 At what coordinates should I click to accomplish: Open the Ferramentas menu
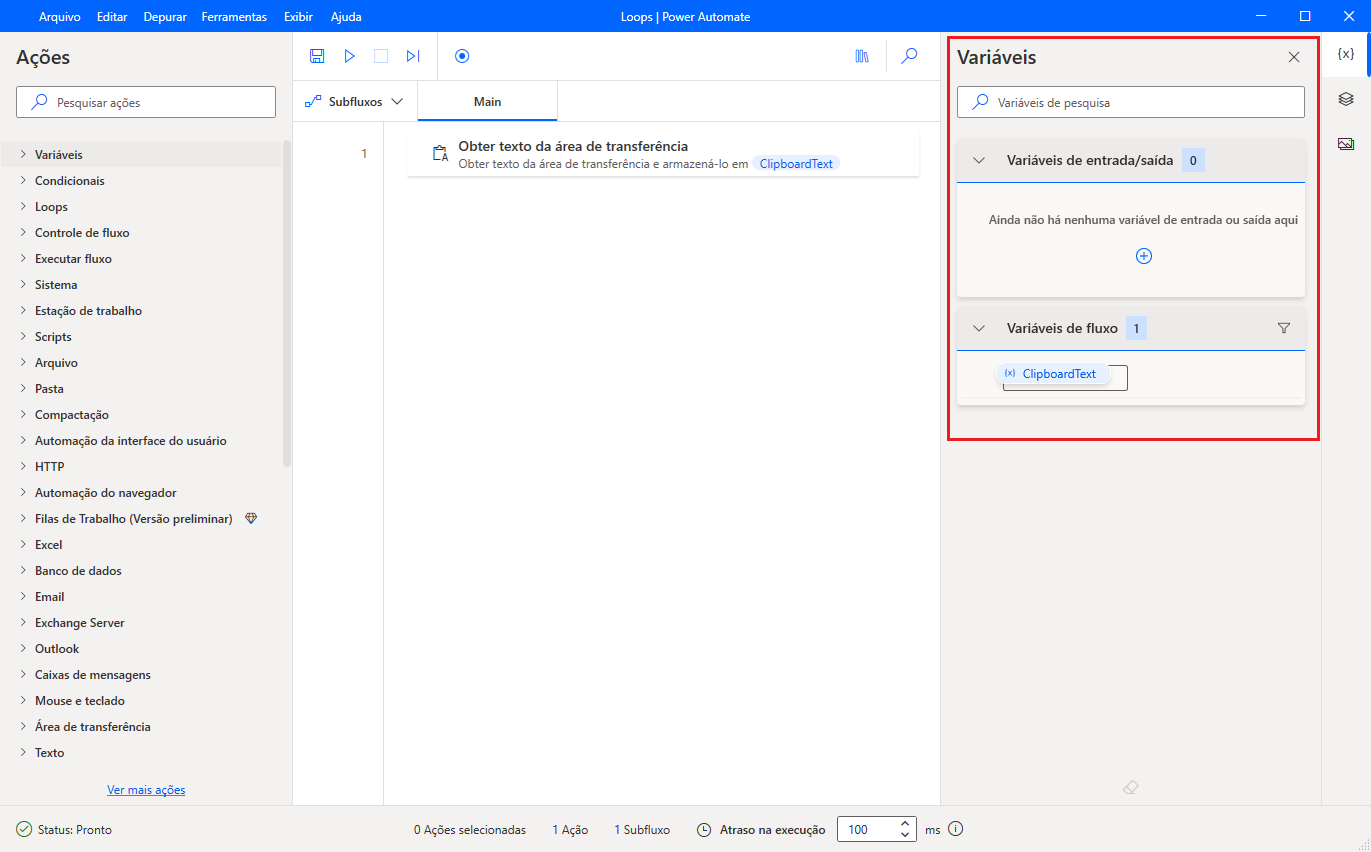234,17
